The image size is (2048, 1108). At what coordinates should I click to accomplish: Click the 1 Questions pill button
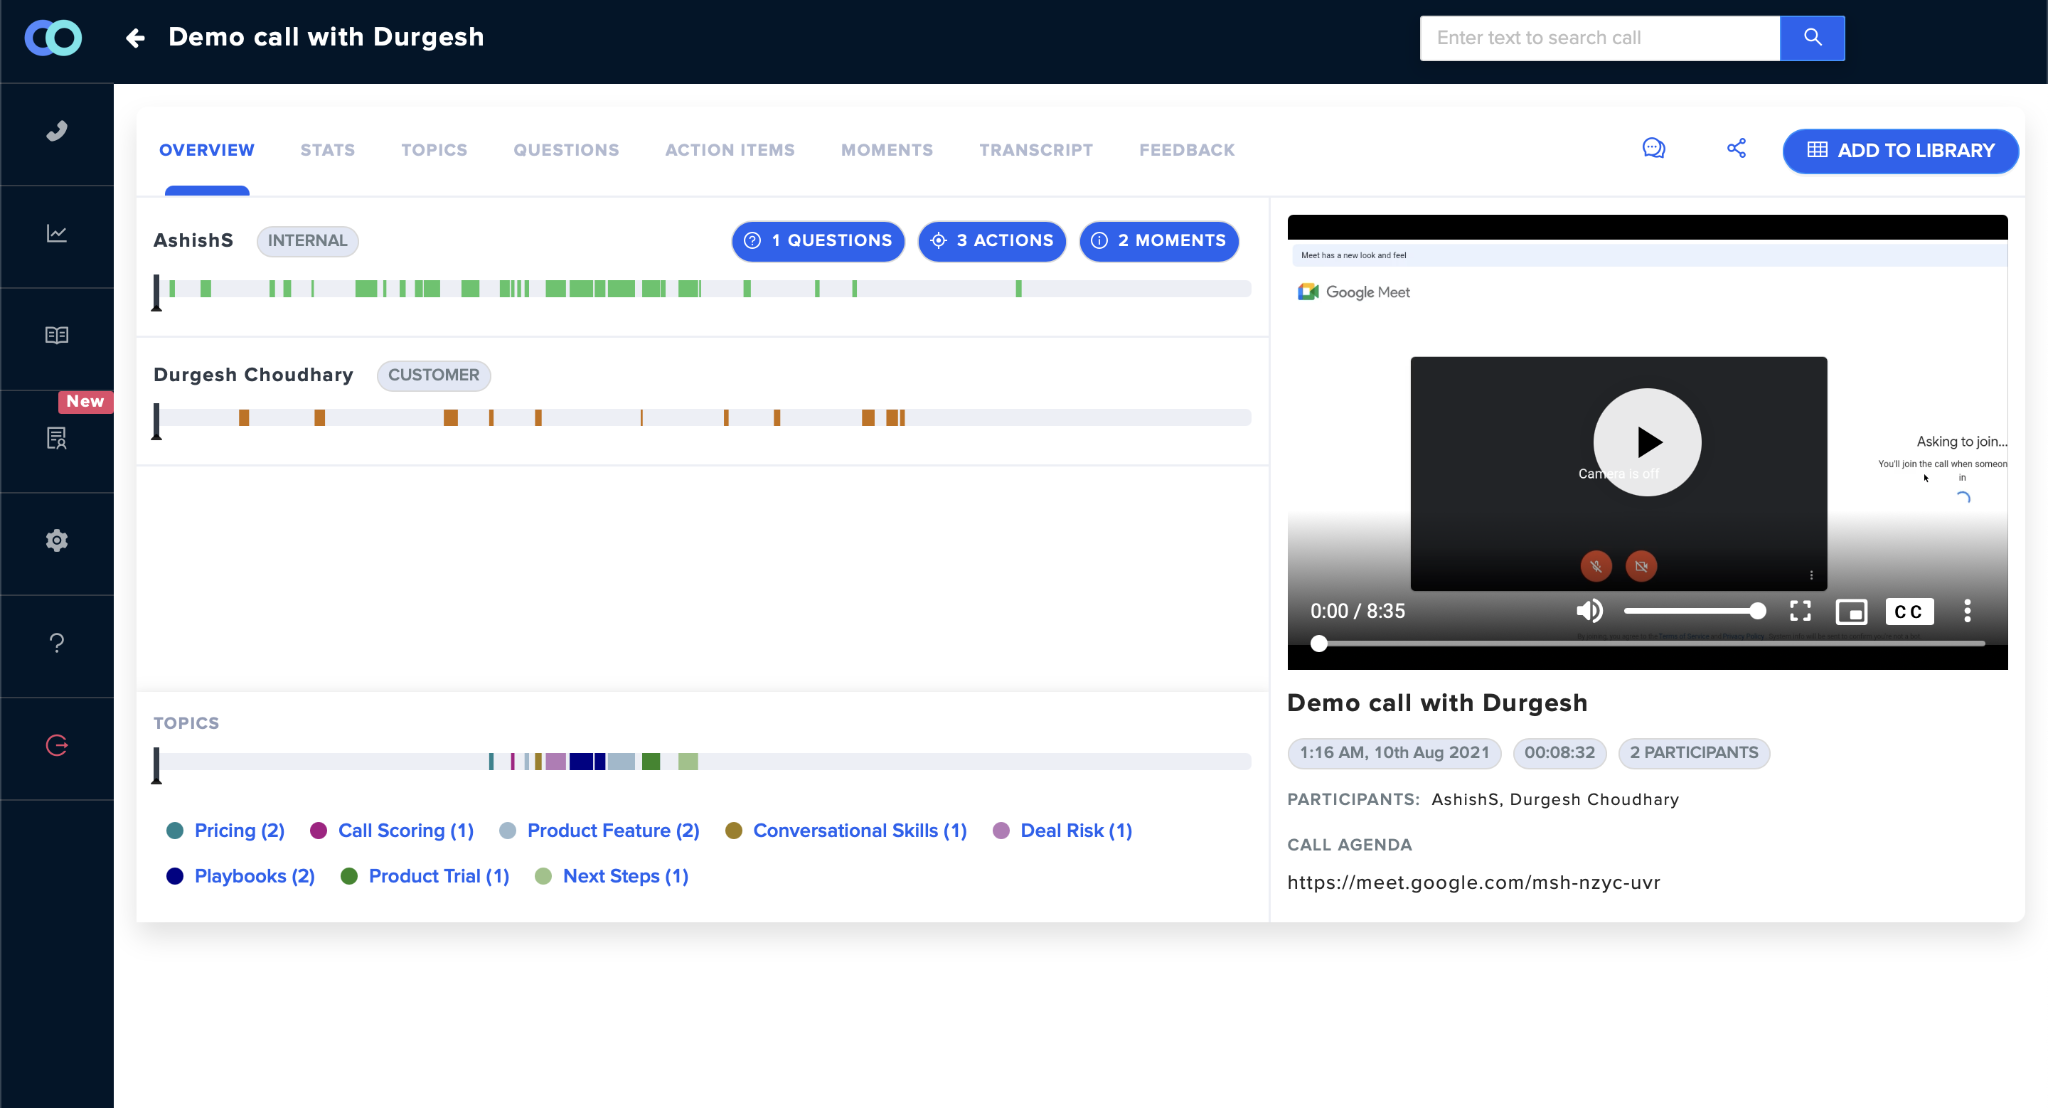[x=818, y=241]
